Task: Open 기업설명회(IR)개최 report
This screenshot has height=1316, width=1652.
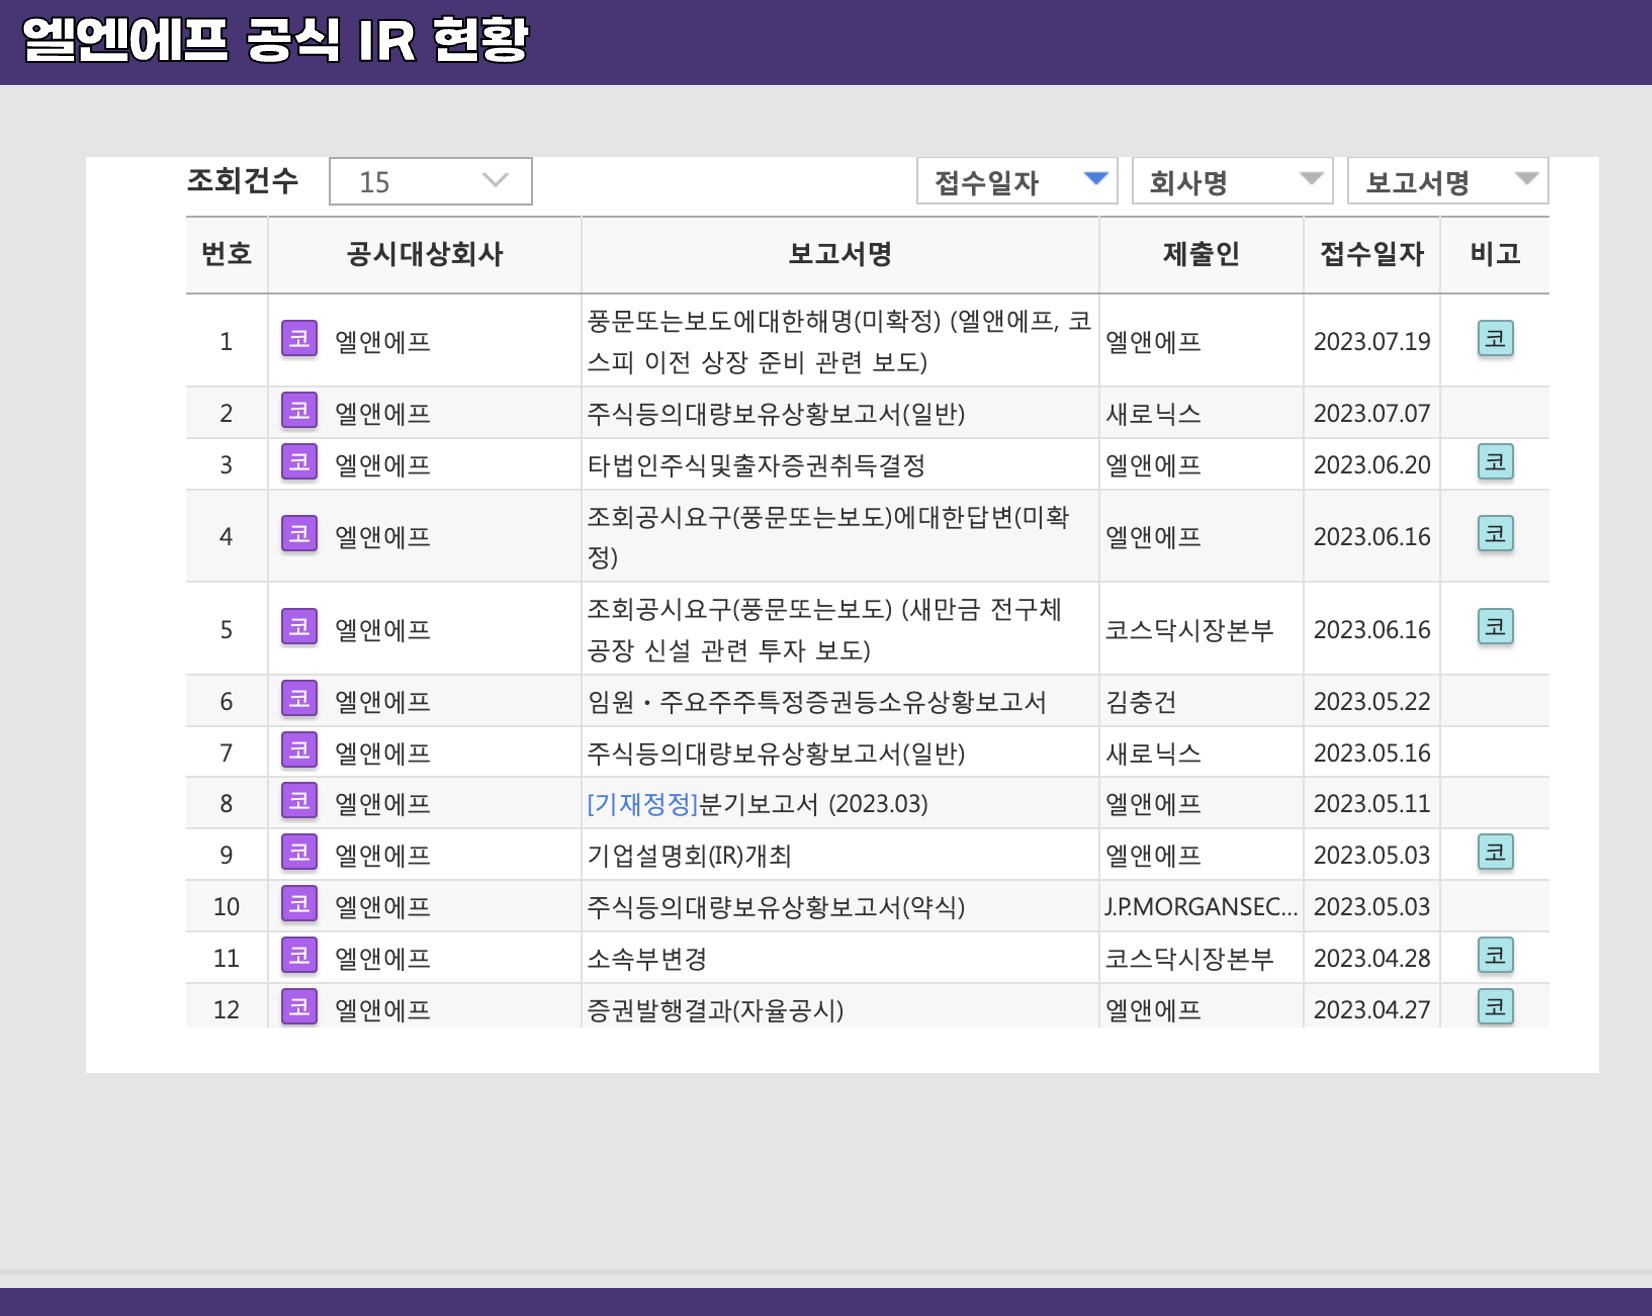Action: point(689,856)
